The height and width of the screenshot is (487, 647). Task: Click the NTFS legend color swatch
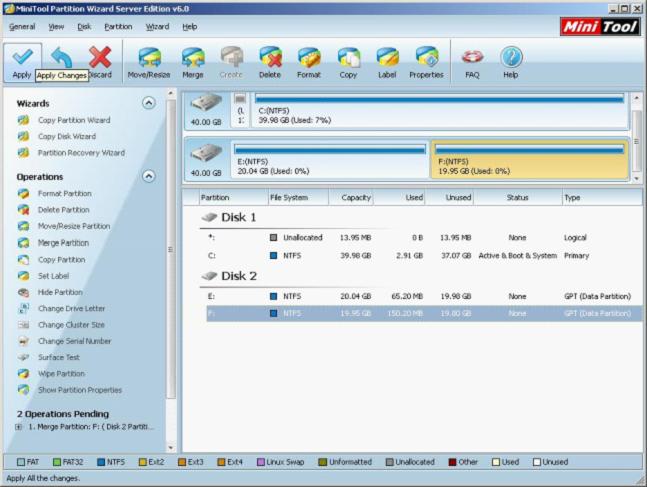[x=98, y=462]
